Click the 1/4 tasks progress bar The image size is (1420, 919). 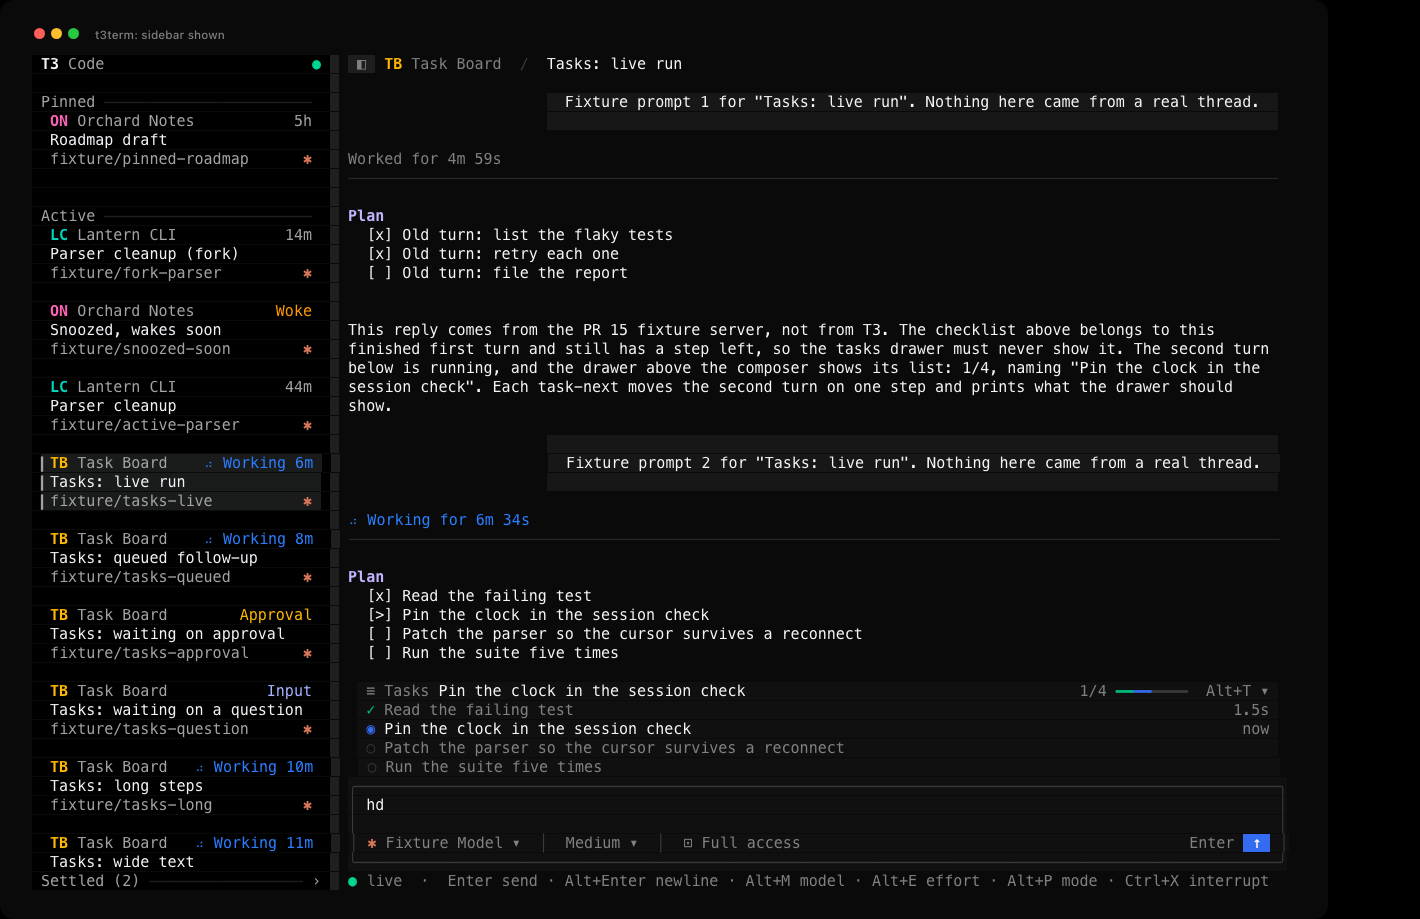(x=1151, y=691)
